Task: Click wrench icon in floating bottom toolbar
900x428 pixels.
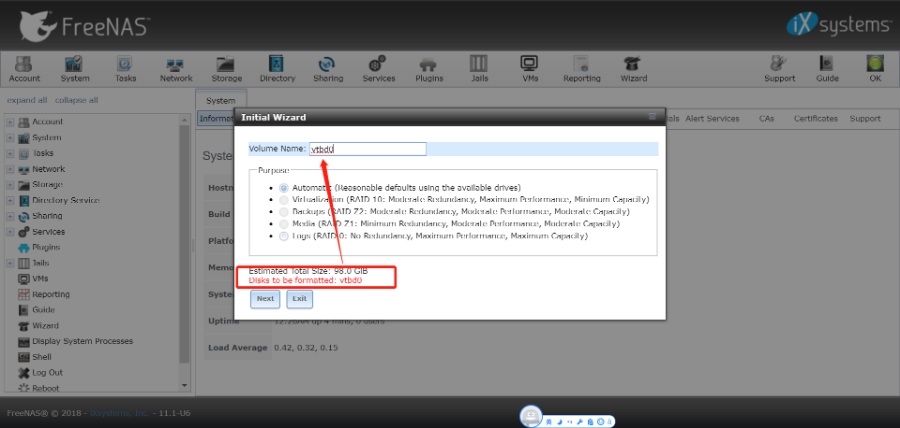Action: tap(580, 422)
